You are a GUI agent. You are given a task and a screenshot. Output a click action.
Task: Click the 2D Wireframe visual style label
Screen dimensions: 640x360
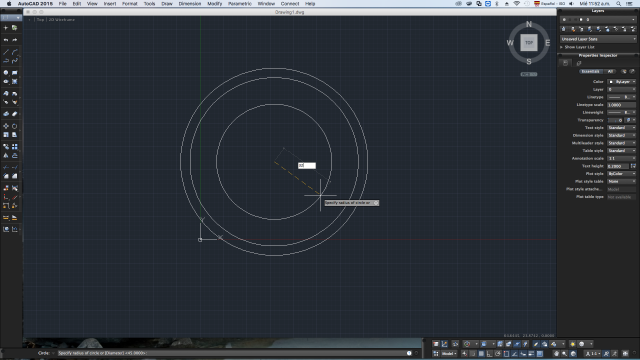(x=62, y=20)
